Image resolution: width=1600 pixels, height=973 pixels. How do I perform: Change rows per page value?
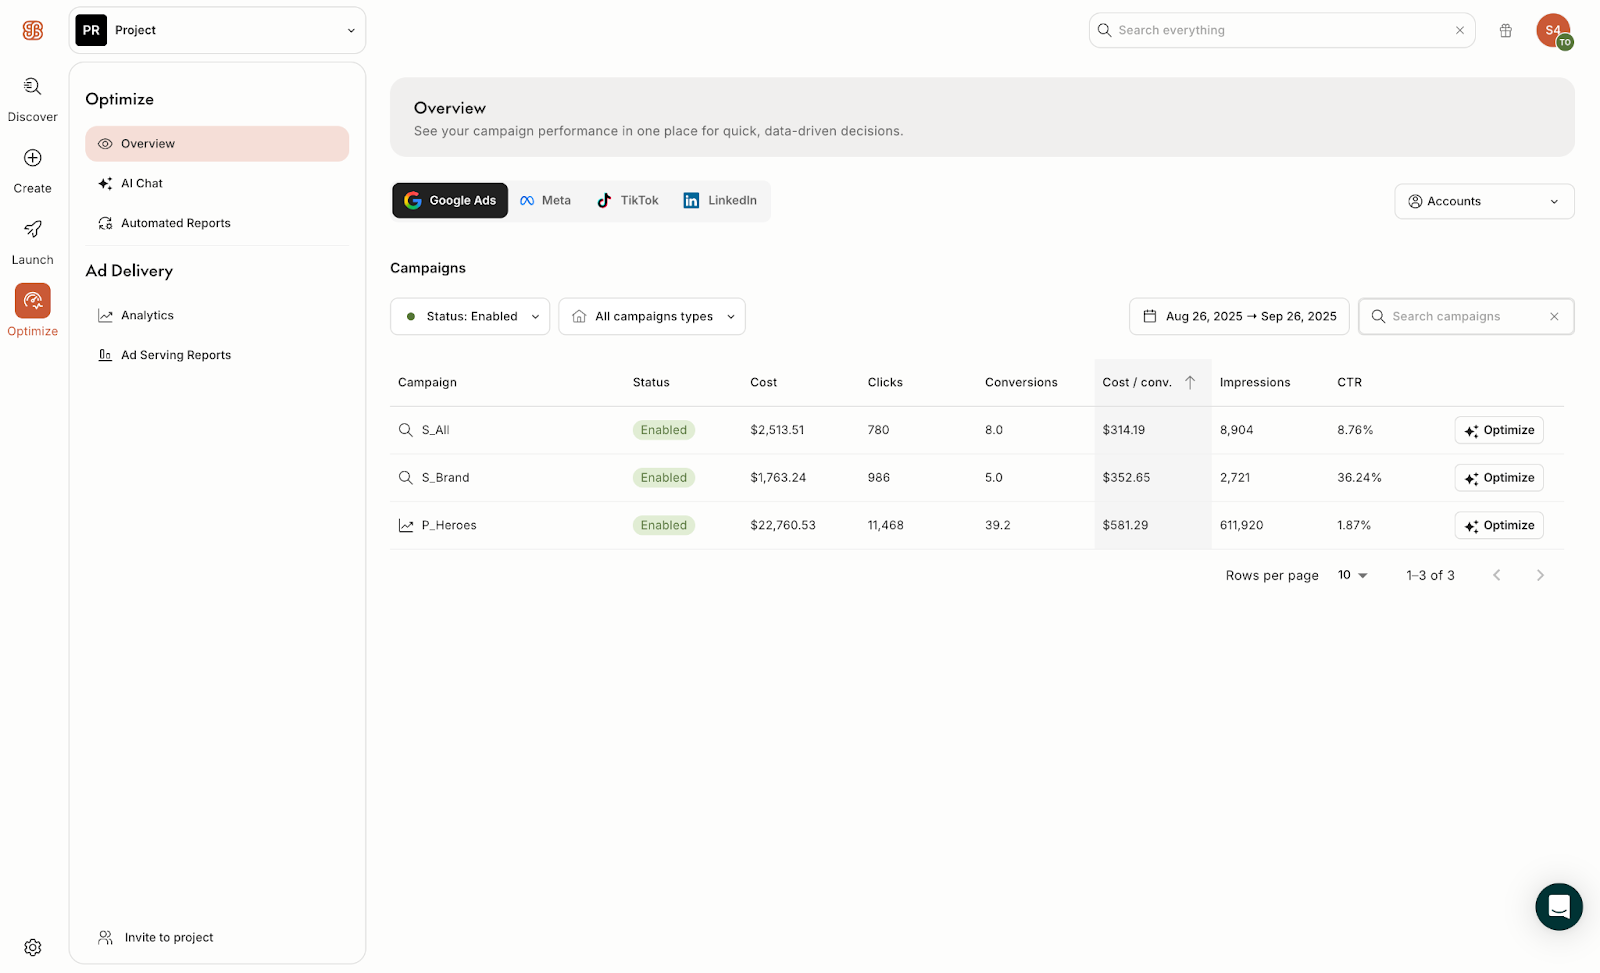coord(1352,575)
